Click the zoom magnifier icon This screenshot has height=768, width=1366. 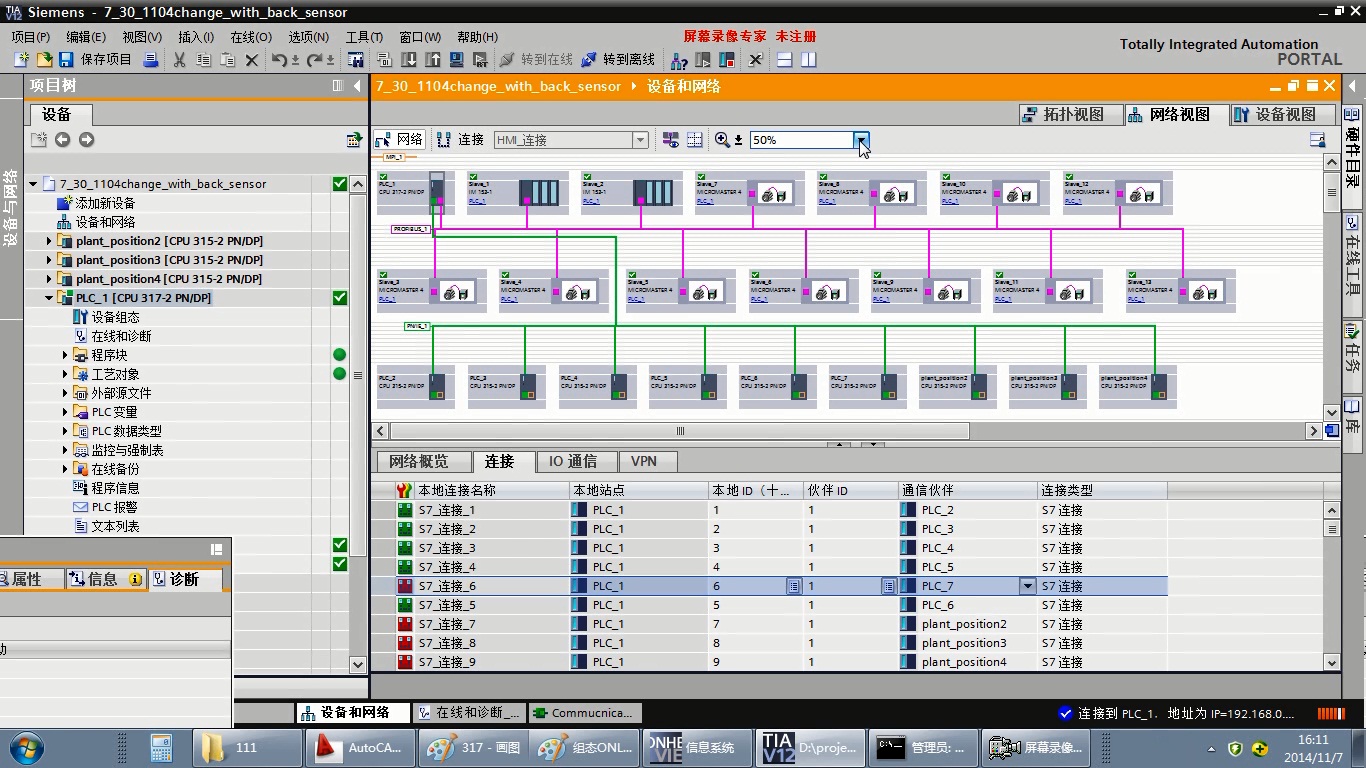coord(722,140)
